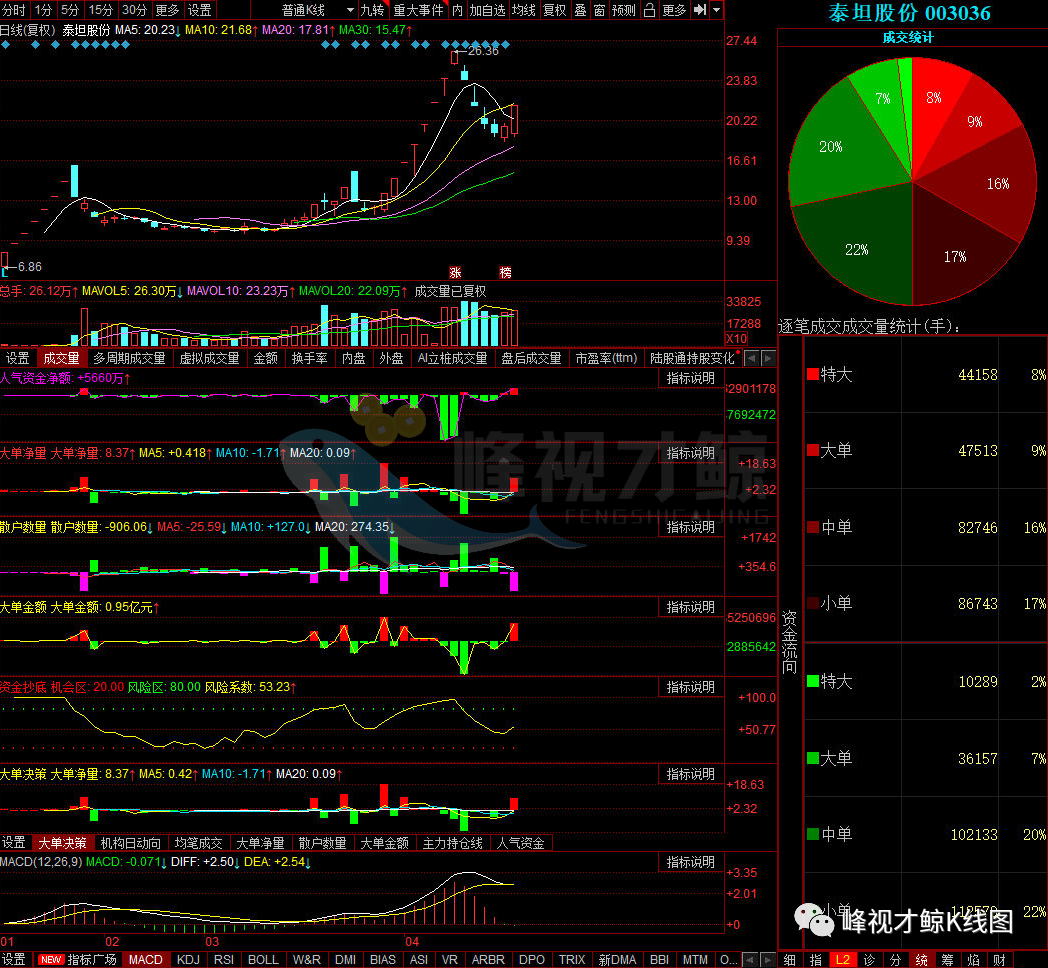The height and width of the screenshot is (968, 1048).
Task: Switch to 5分 period
Action: pyautogui.click(x=70, y=10)
